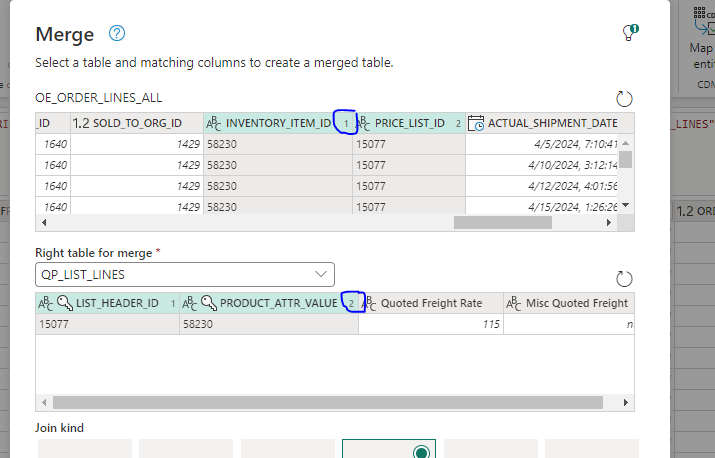The width and height of the screenshot is (715, 458).
Task: Select the Quoted Freight Rate column header
Action: (x=431, y=303)
